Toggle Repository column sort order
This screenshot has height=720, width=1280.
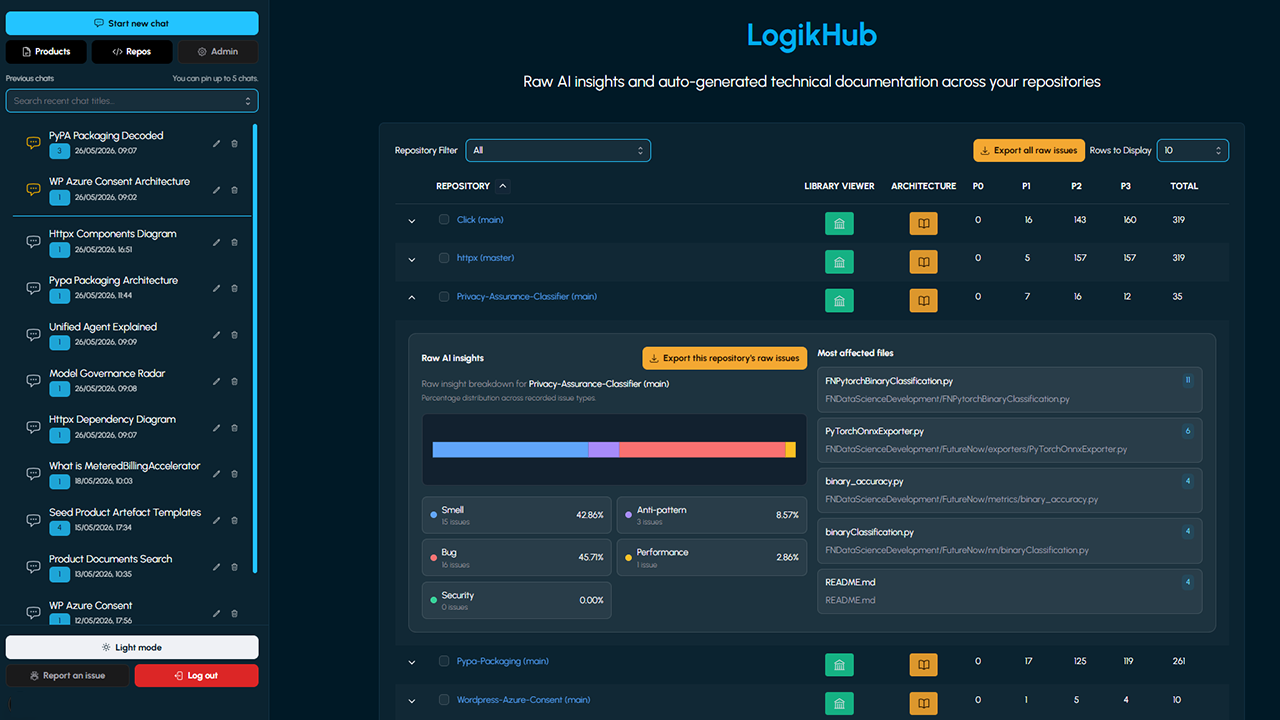point(502,186)
